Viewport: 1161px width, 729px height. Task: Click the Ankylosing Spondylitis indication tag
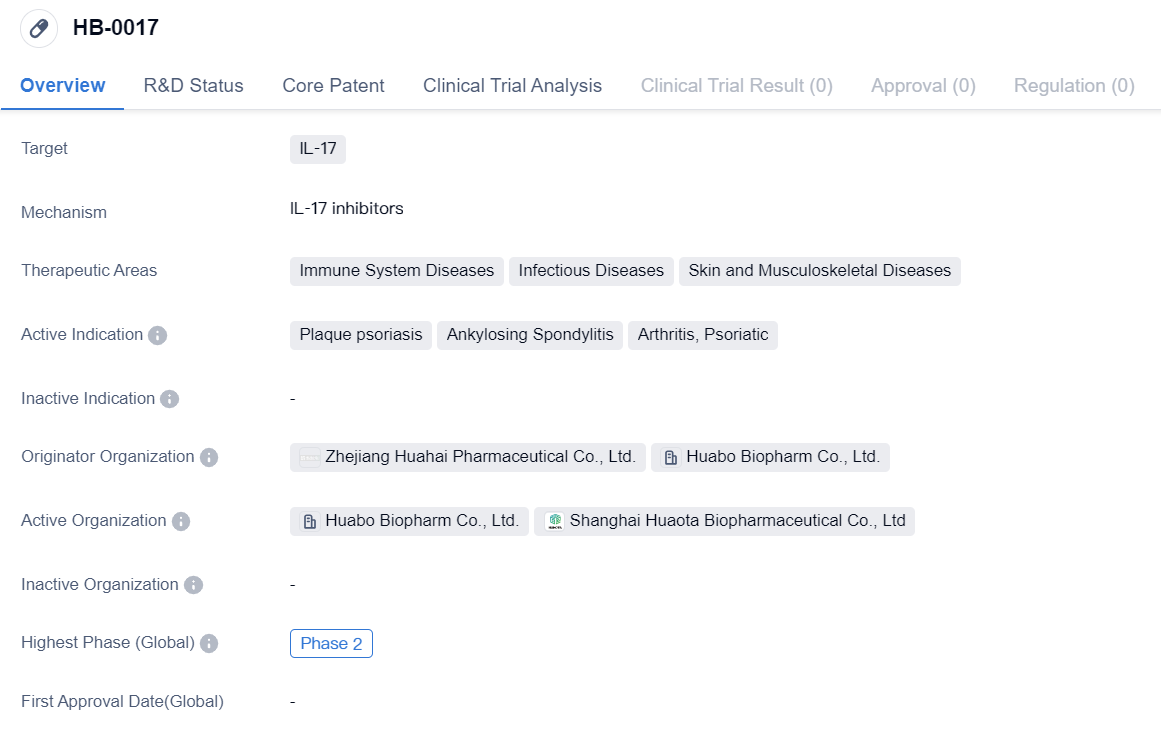(530, 335)
